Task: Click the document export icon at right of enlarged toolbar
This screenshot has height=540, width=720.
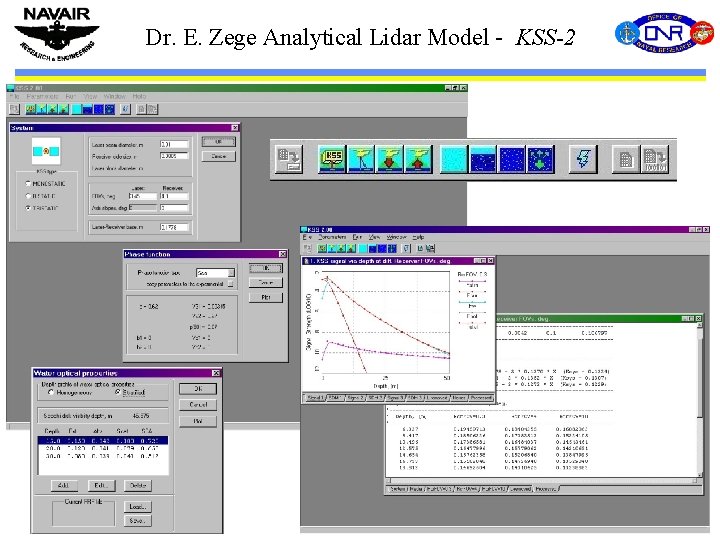Action: click(655, 159)
